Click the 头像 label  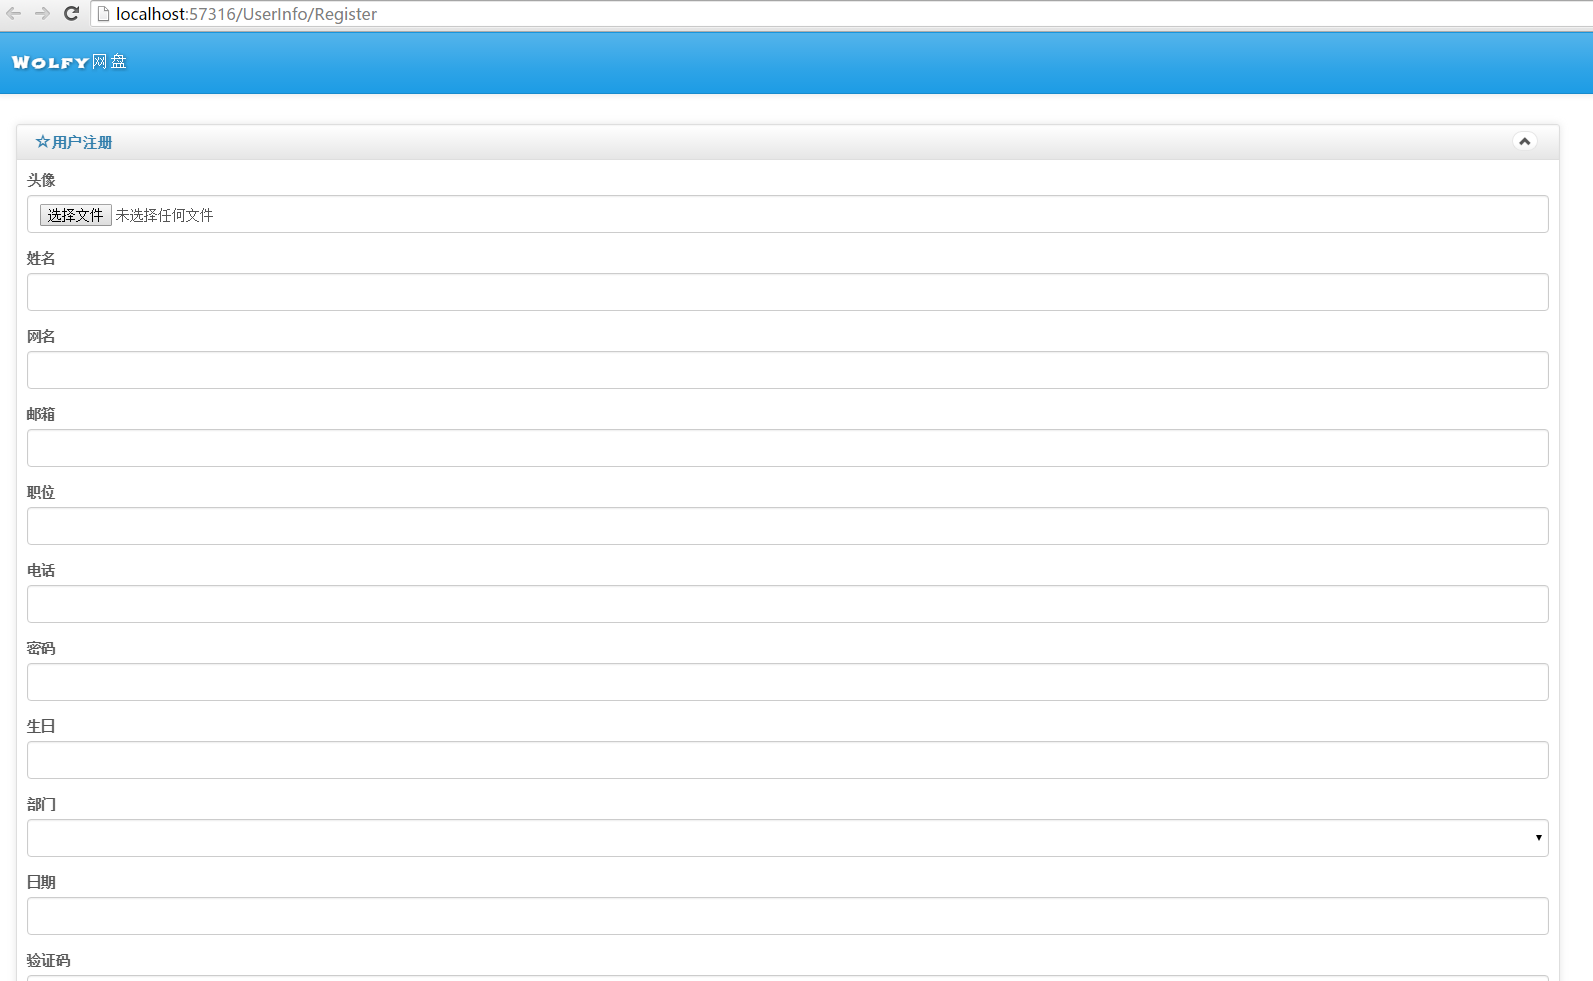tap(41, 180)
